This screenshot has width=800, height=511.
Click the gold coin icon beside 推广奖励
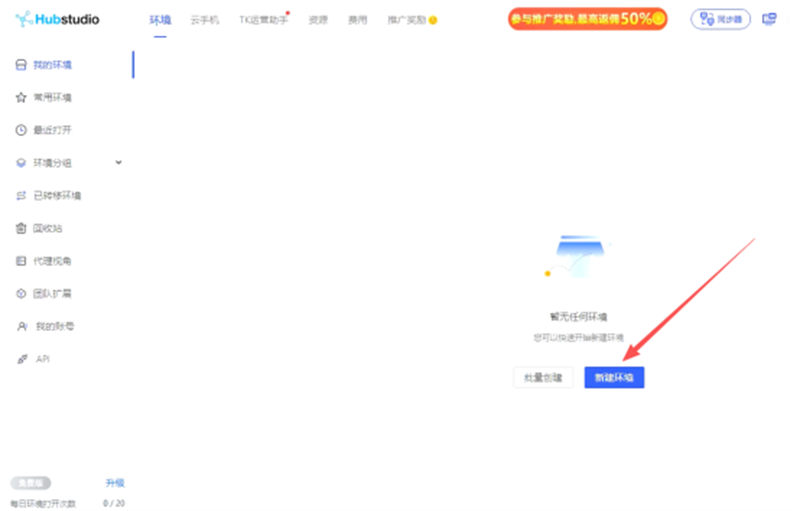(x=433, y=20)
